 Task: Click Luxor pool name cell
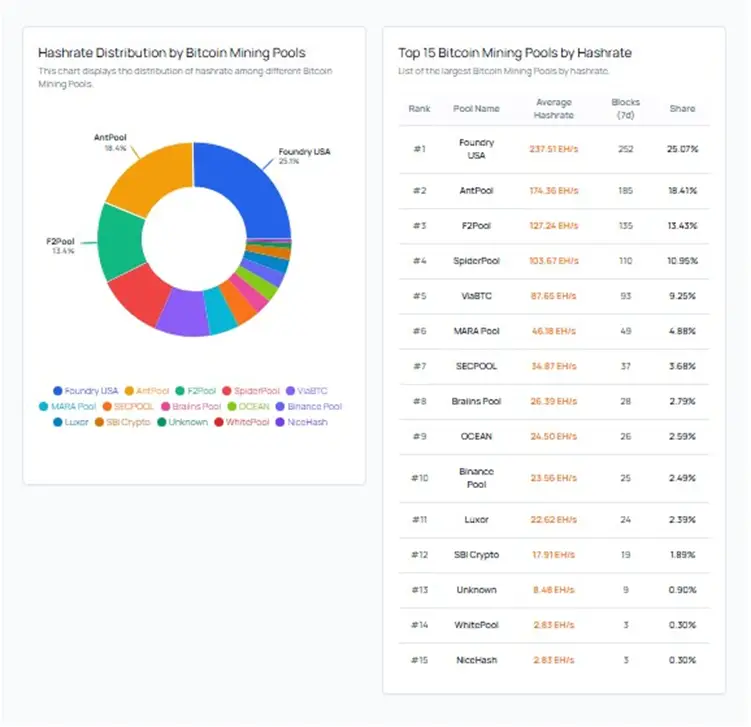(477, 520)
